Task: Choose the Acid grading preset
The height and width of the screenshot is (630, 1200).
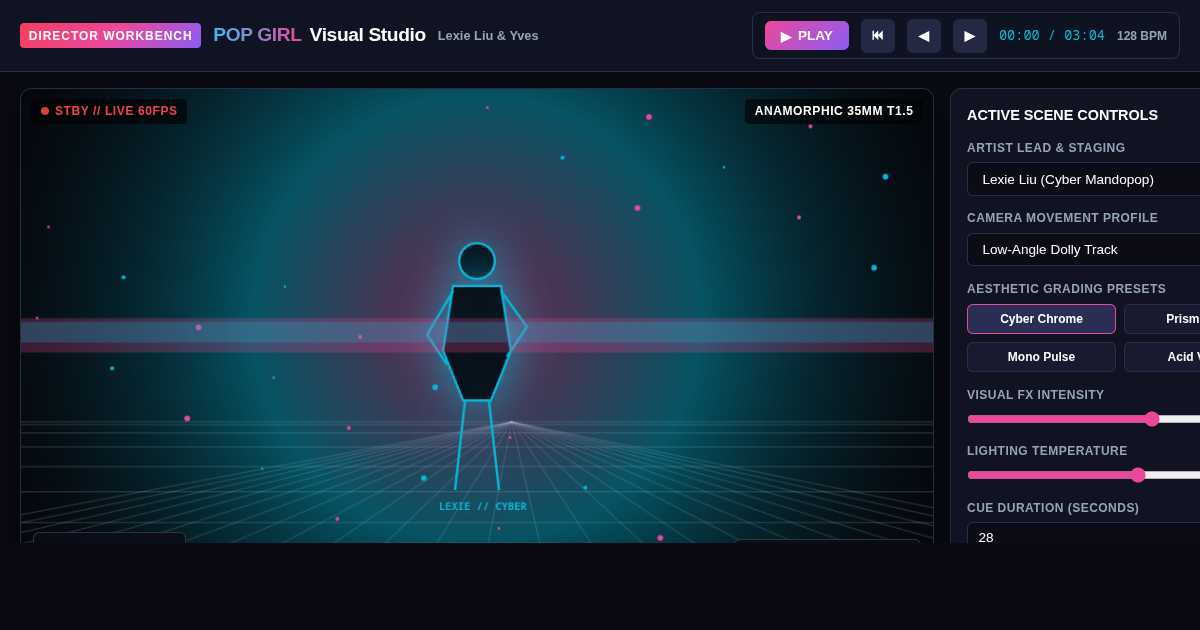Action: [1163, 357]
